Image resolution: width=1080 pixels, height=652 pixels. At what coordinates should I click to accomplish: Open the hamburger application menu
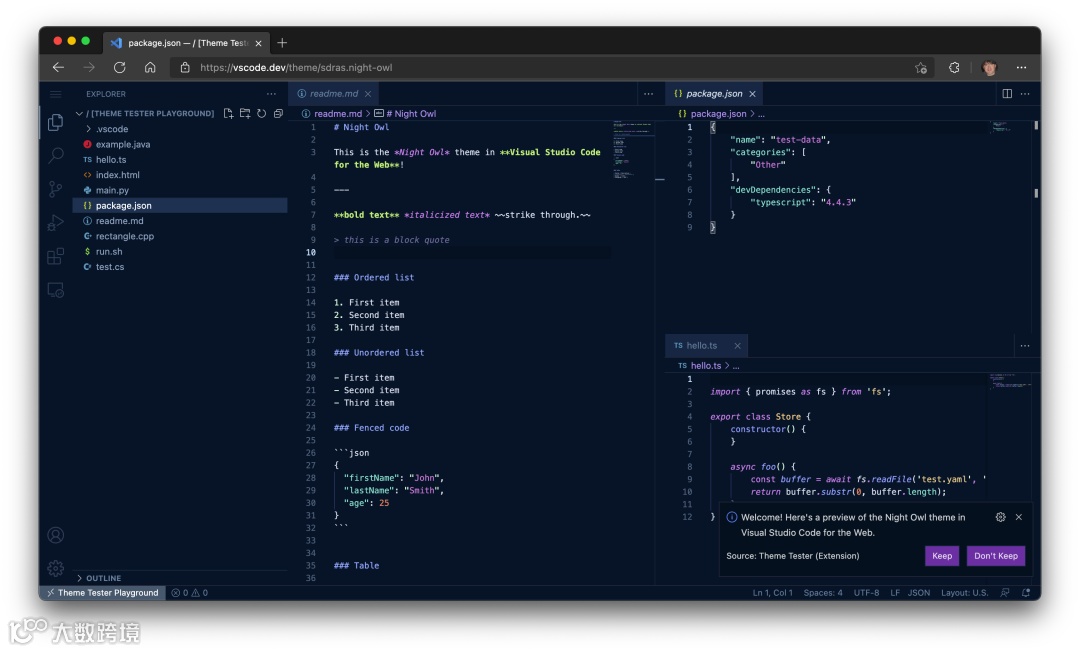[x=56, y=94]
